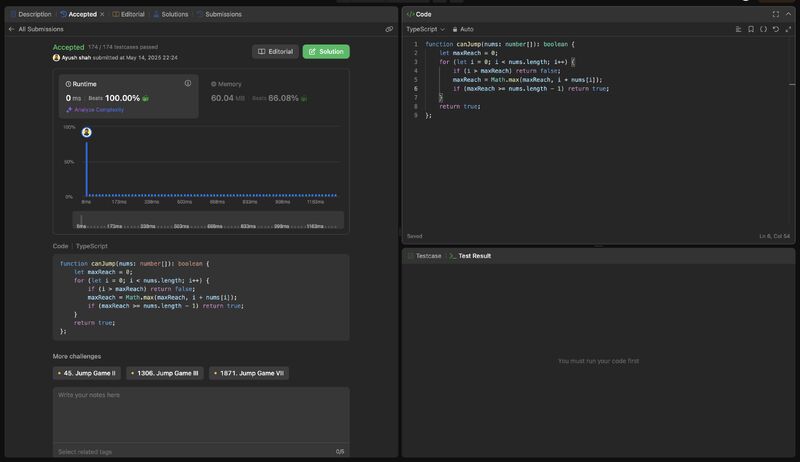This screenshot has height=462, width=800.
Task: Click the bookmark icon in the editor toolbar
Action: [x=751, y=29]
